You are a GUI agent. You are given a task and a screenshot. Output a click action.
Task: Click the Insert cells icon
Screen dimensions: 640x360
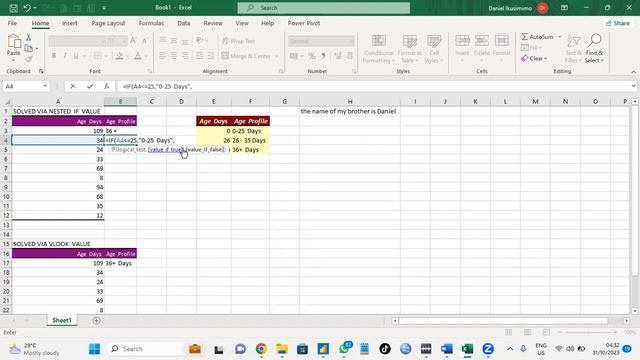462,41
